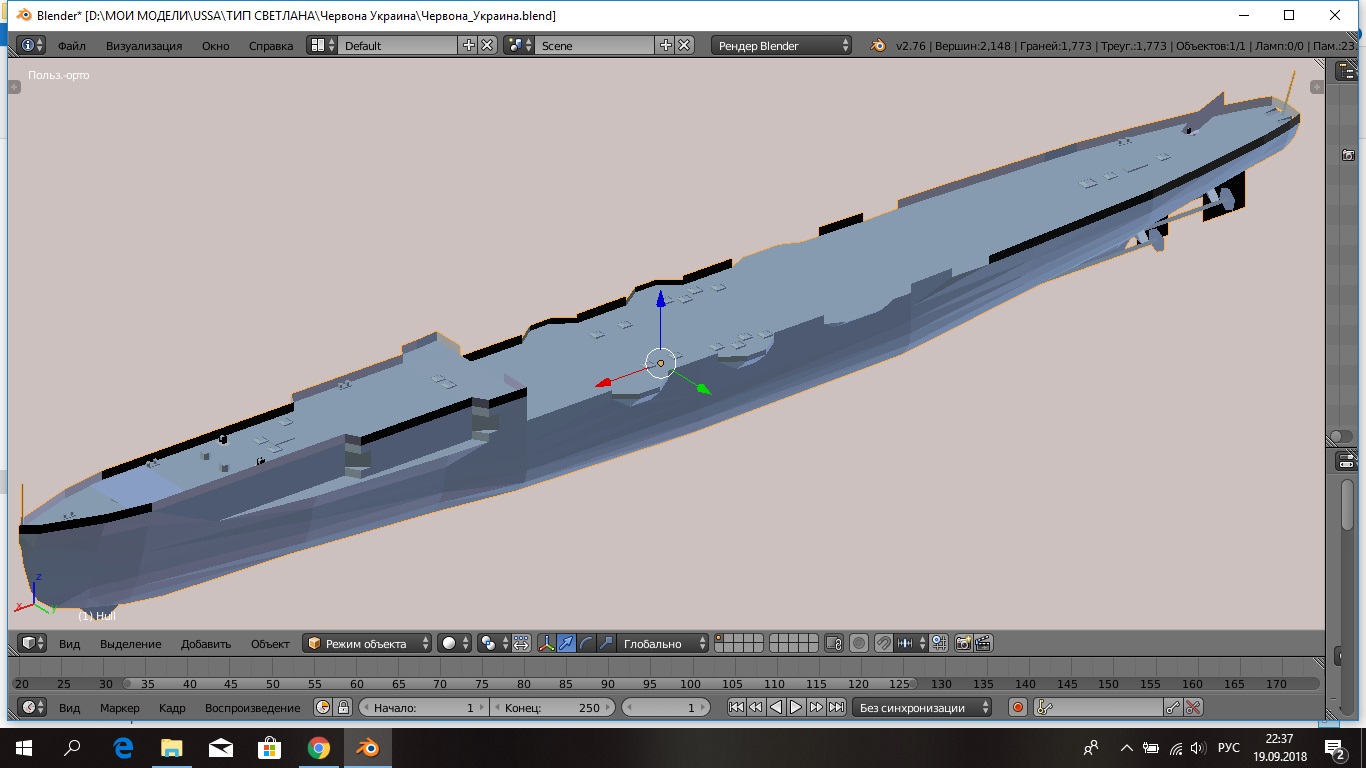Viewport: 1366px width, 768px height.
Task: Open the Режим объекта mode dropdown
Action: [x=368, y=643]
